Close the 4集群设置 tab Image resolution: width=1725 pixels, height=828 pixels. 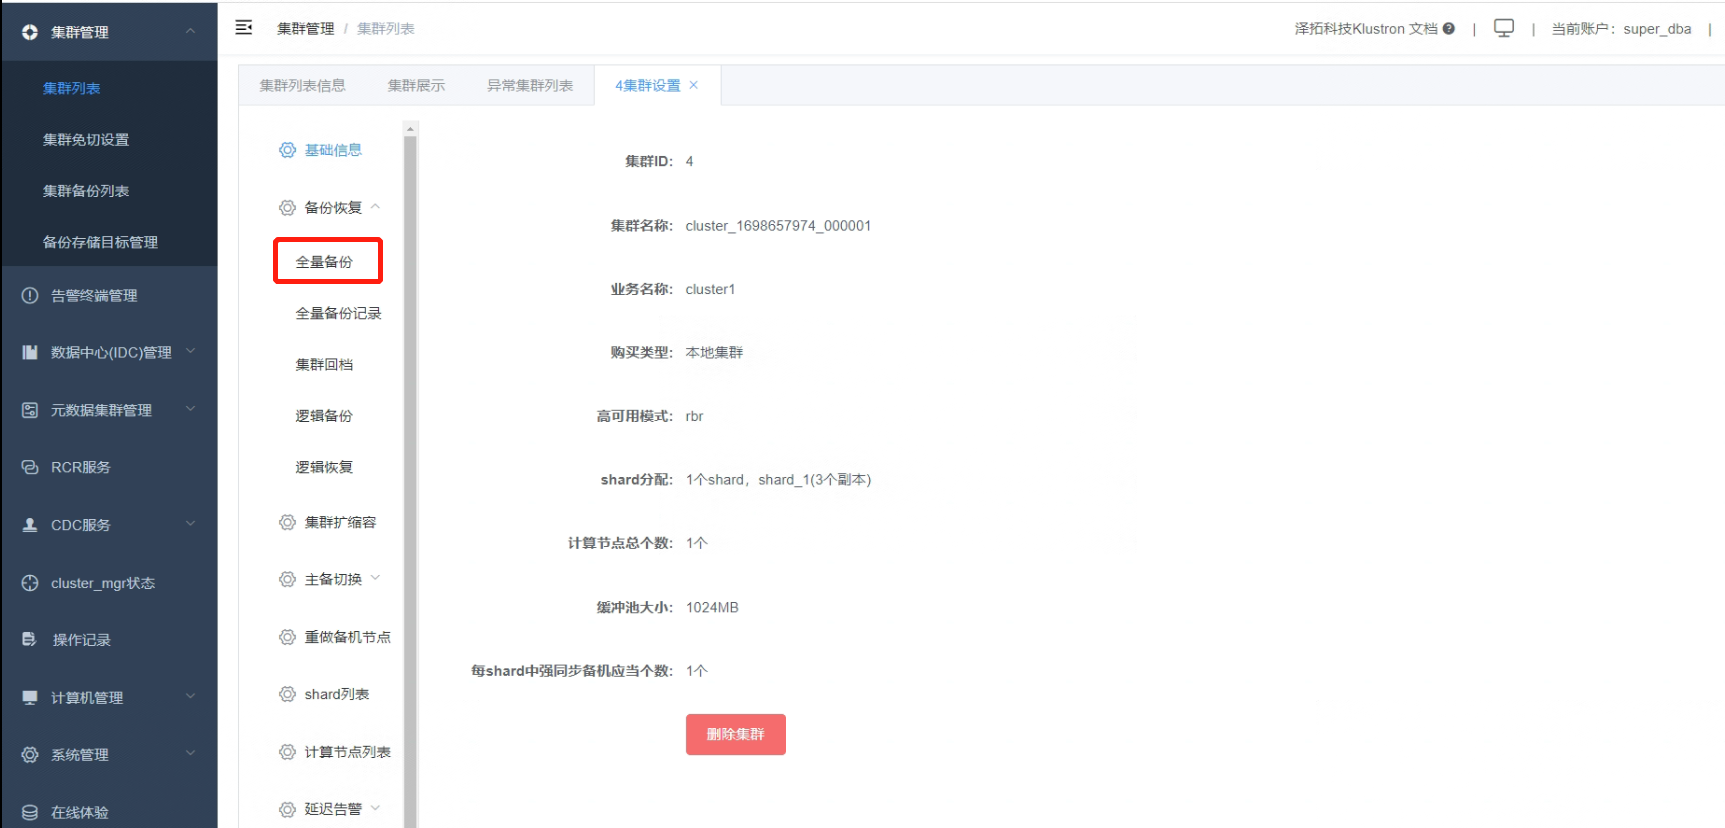[x=694, y=85]
